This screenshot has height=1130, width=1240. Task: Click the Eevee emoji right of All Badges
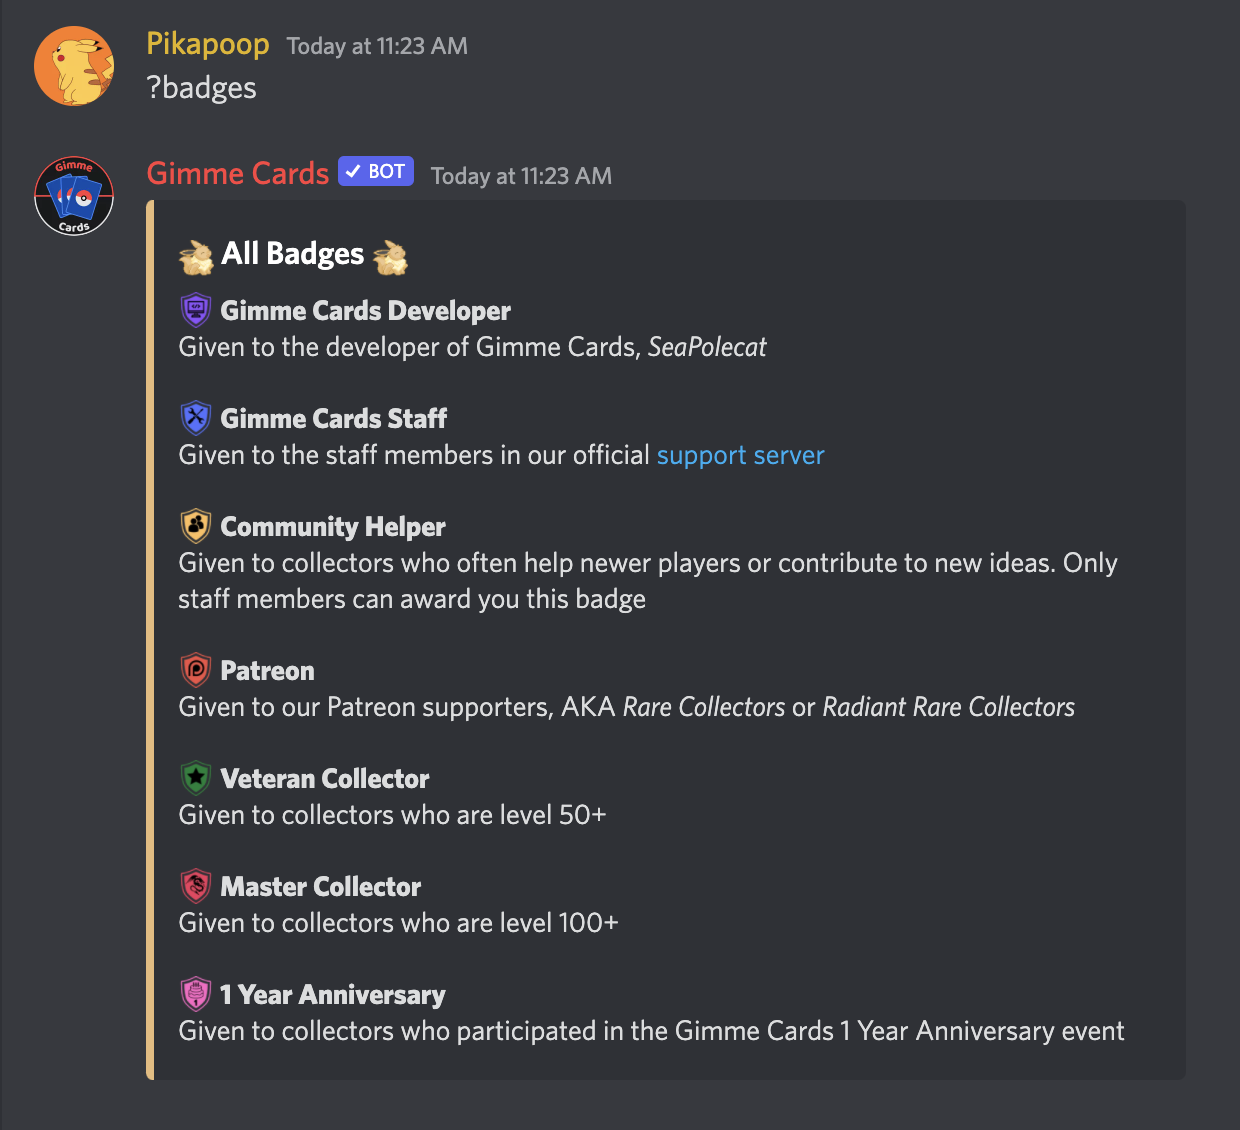(390, 256)
